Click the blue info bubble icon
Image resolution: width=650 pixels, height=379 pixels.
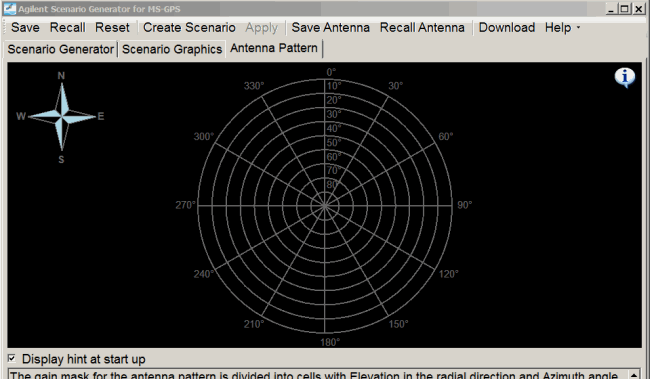click(x=625, y=78)
